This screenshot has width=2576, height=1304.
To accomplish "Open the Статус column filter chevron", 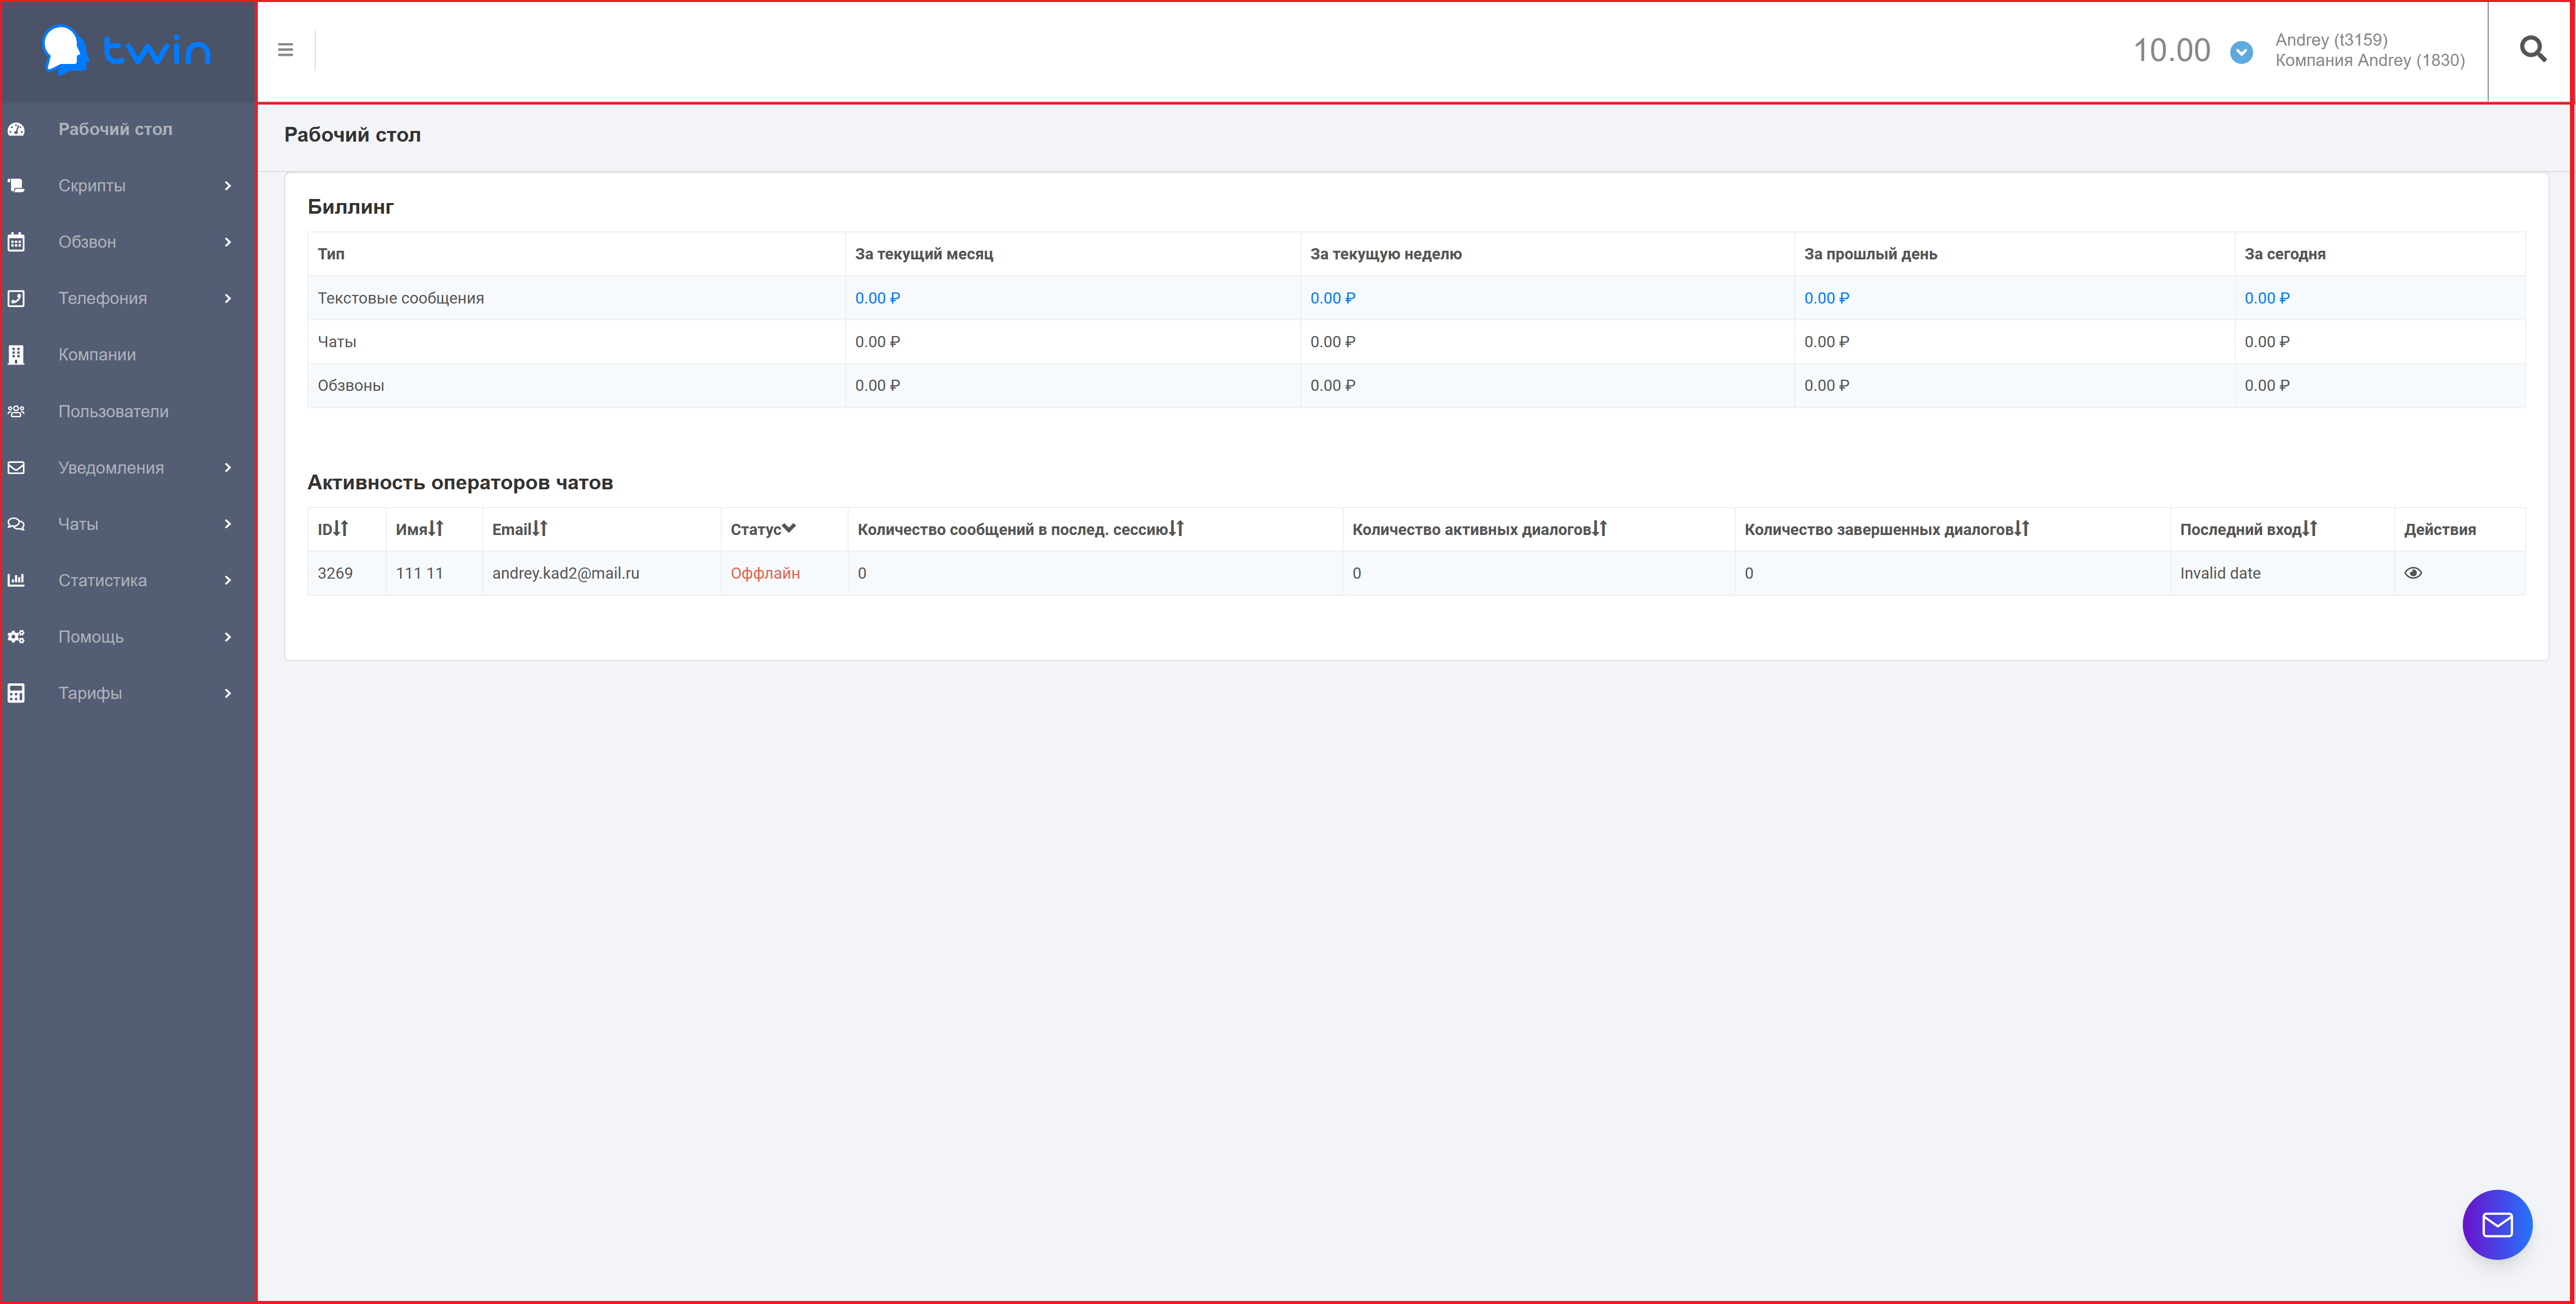I will 789,528.
